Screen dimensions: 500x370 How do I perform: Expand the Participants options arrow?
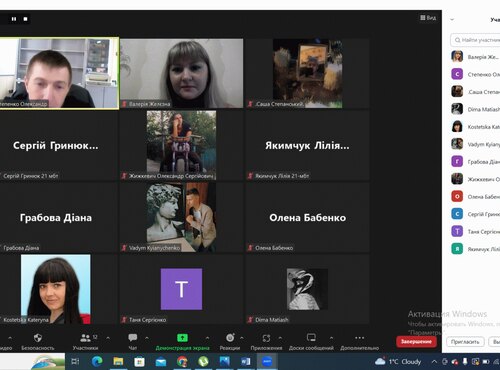pos(108,338)
